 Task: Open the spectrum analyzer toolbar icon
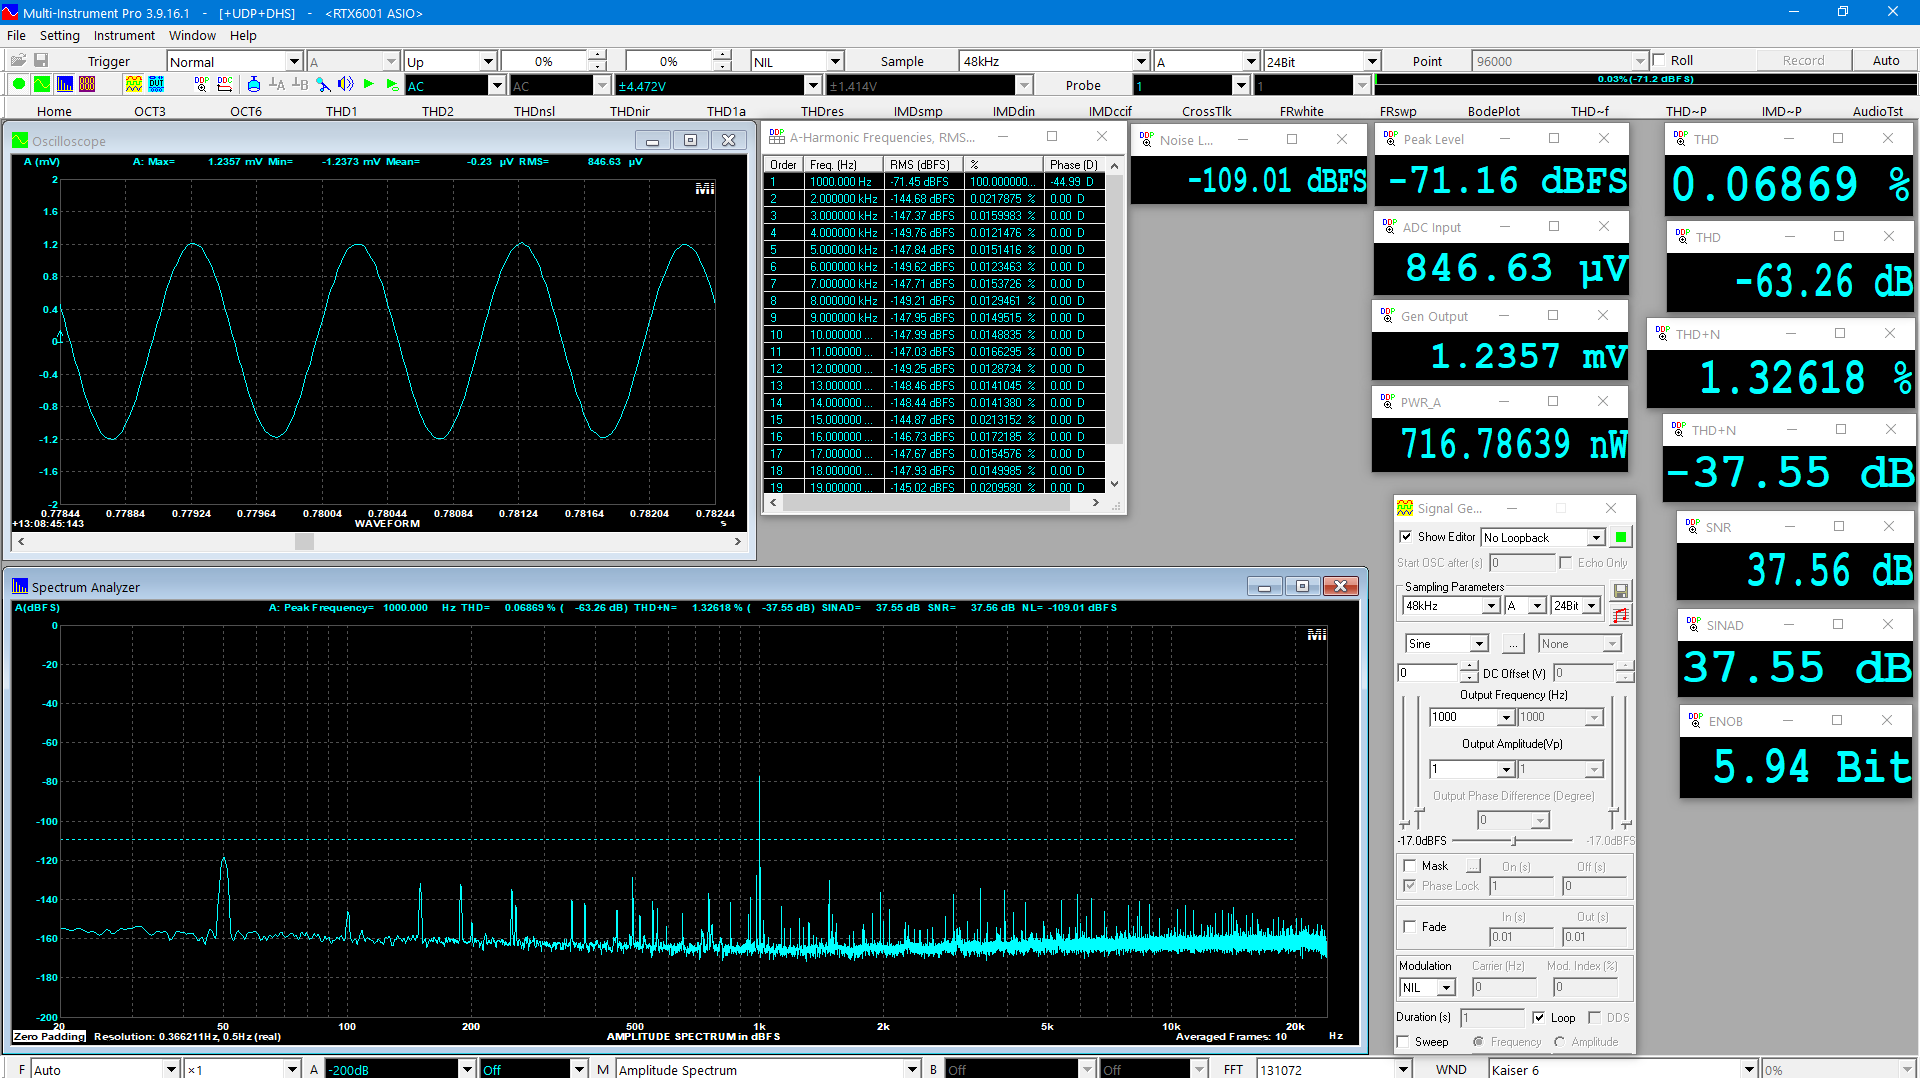[x=65, y=85]
